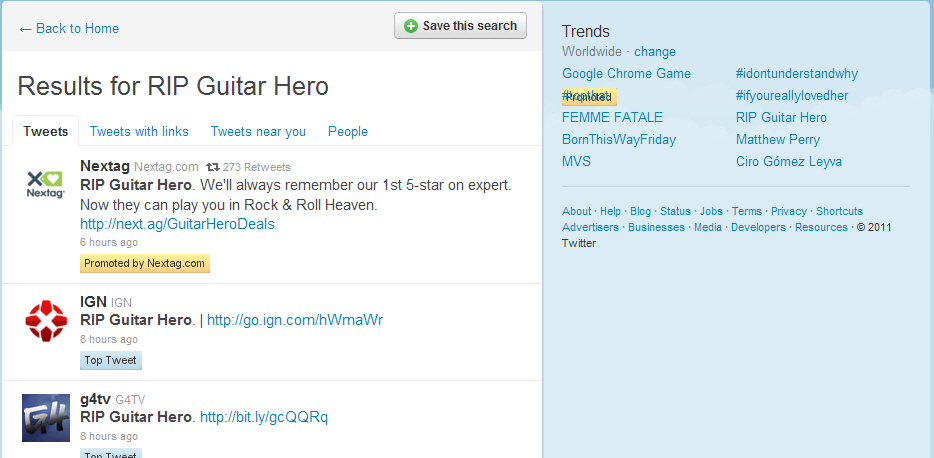The image size is (934, 458).
Task: Open the Status footer link
Action: click(675, 211)
